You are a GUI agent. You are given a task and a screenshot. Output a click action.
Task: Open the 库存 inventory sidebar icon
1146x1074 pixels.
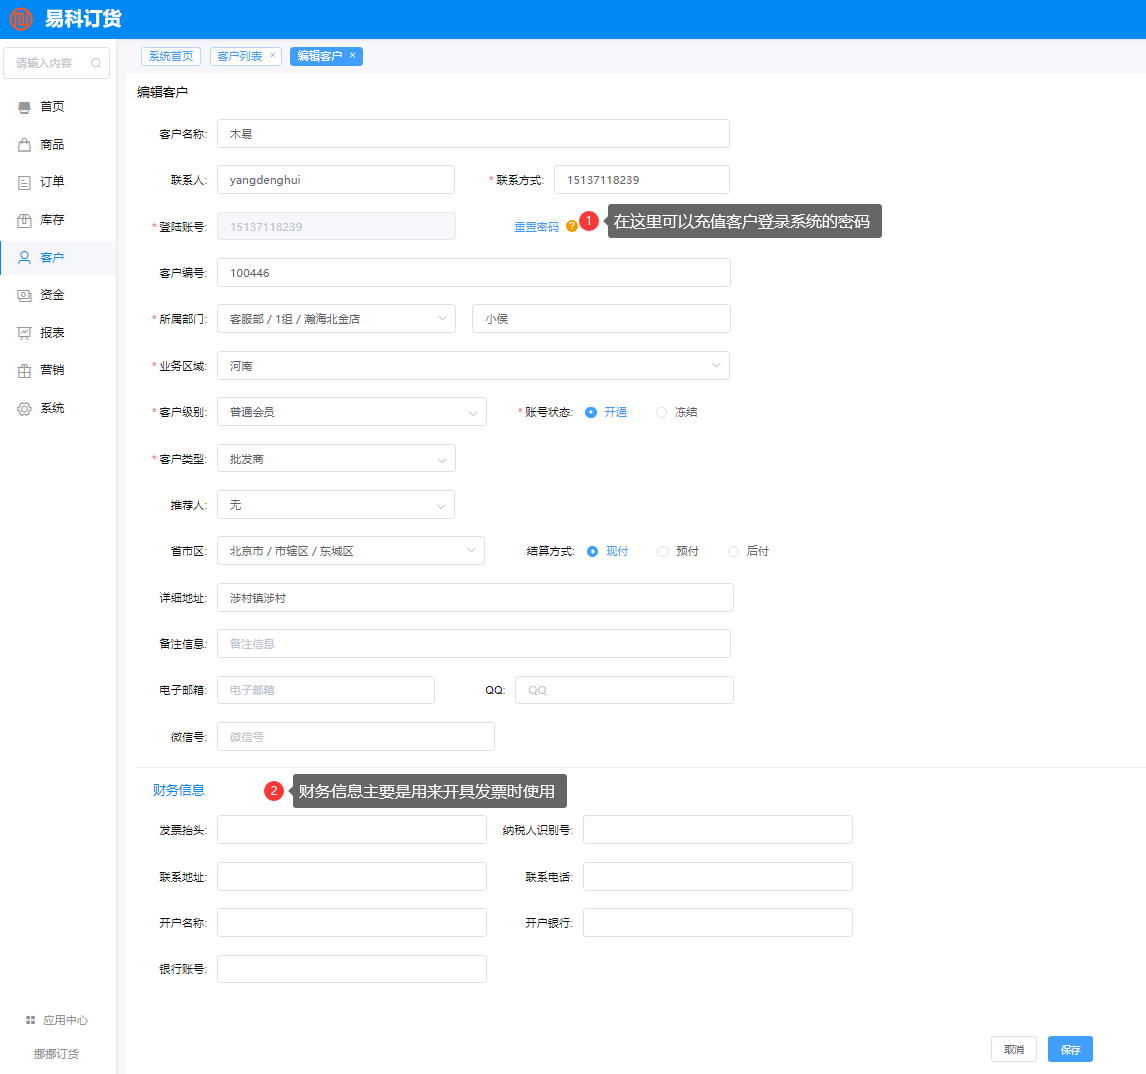25,220
